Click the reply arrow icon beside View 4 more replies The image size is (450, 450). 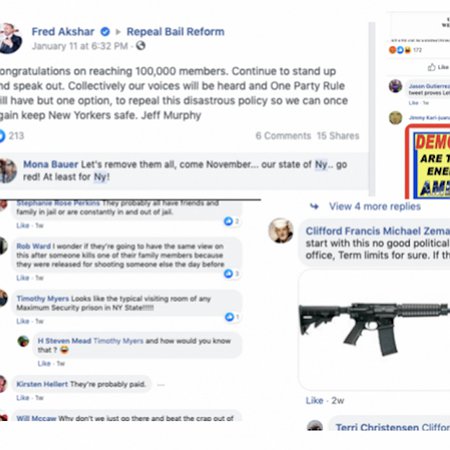click(x=314, y=206)
